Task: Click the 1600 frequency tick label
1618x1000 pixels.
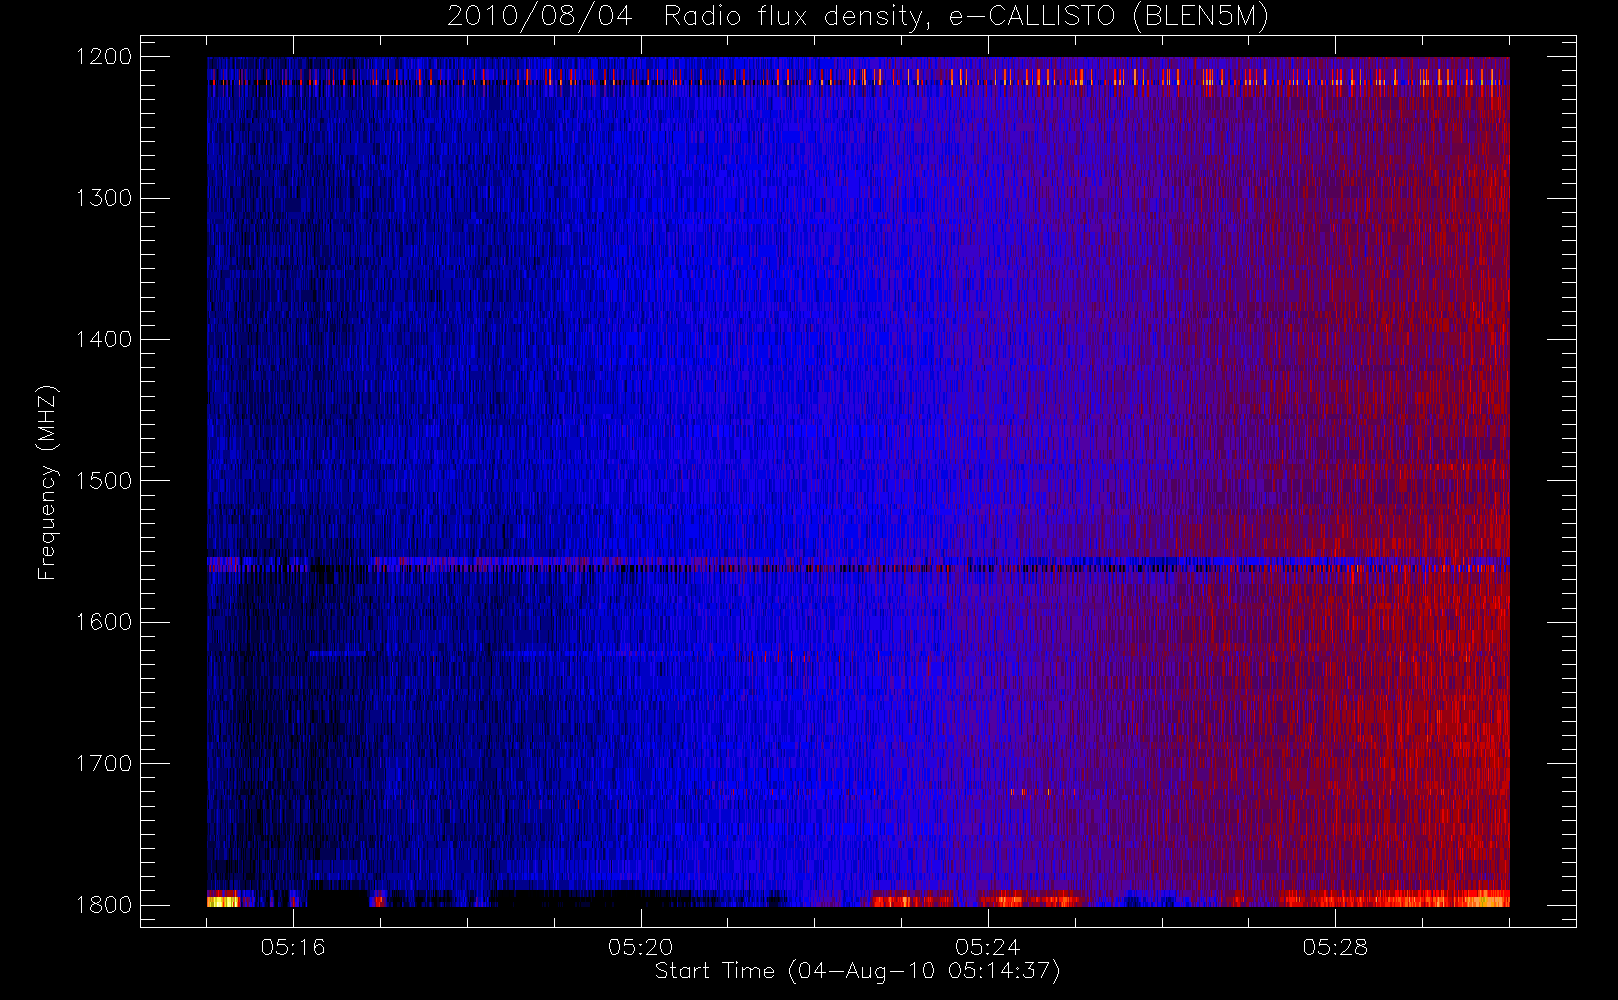Action: (104, 622)
